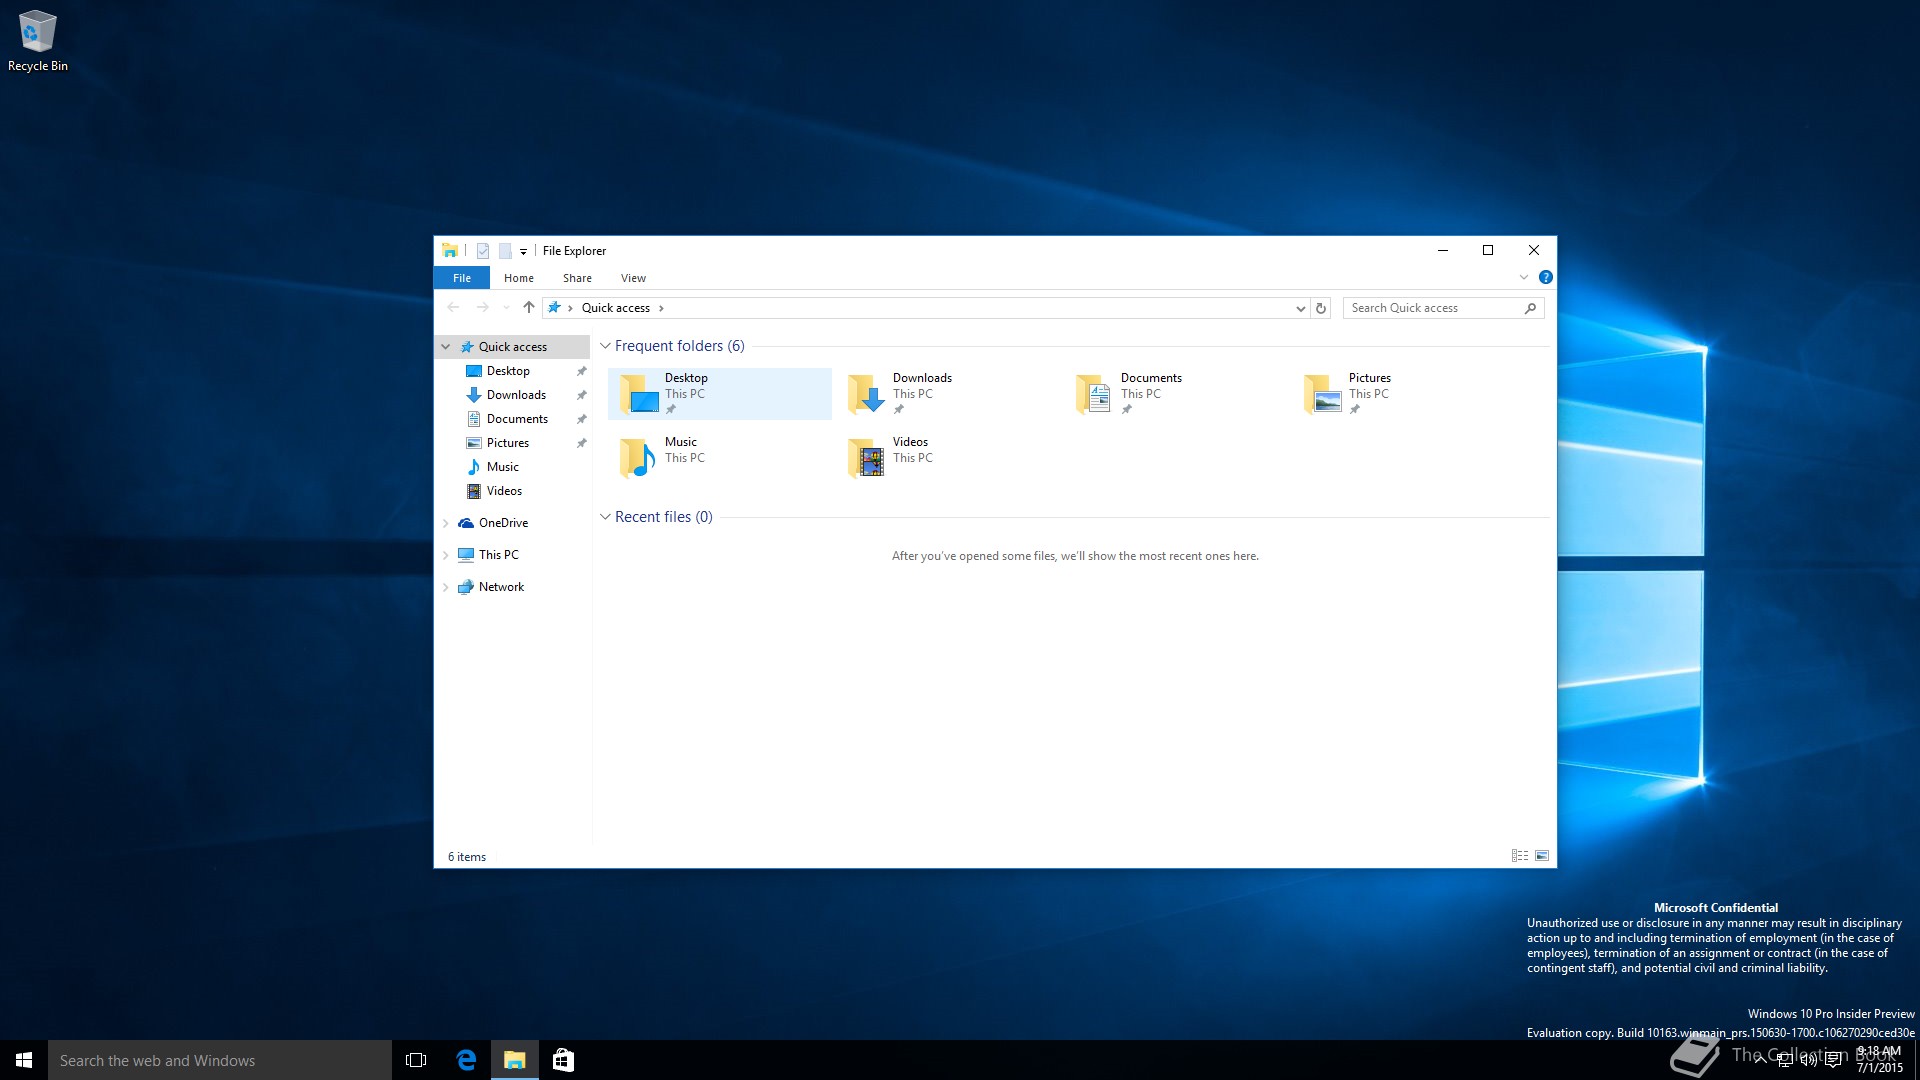Select the Videos folder tile
This screenshot has height=1080, width=1920.
click(x=947, y=458)
